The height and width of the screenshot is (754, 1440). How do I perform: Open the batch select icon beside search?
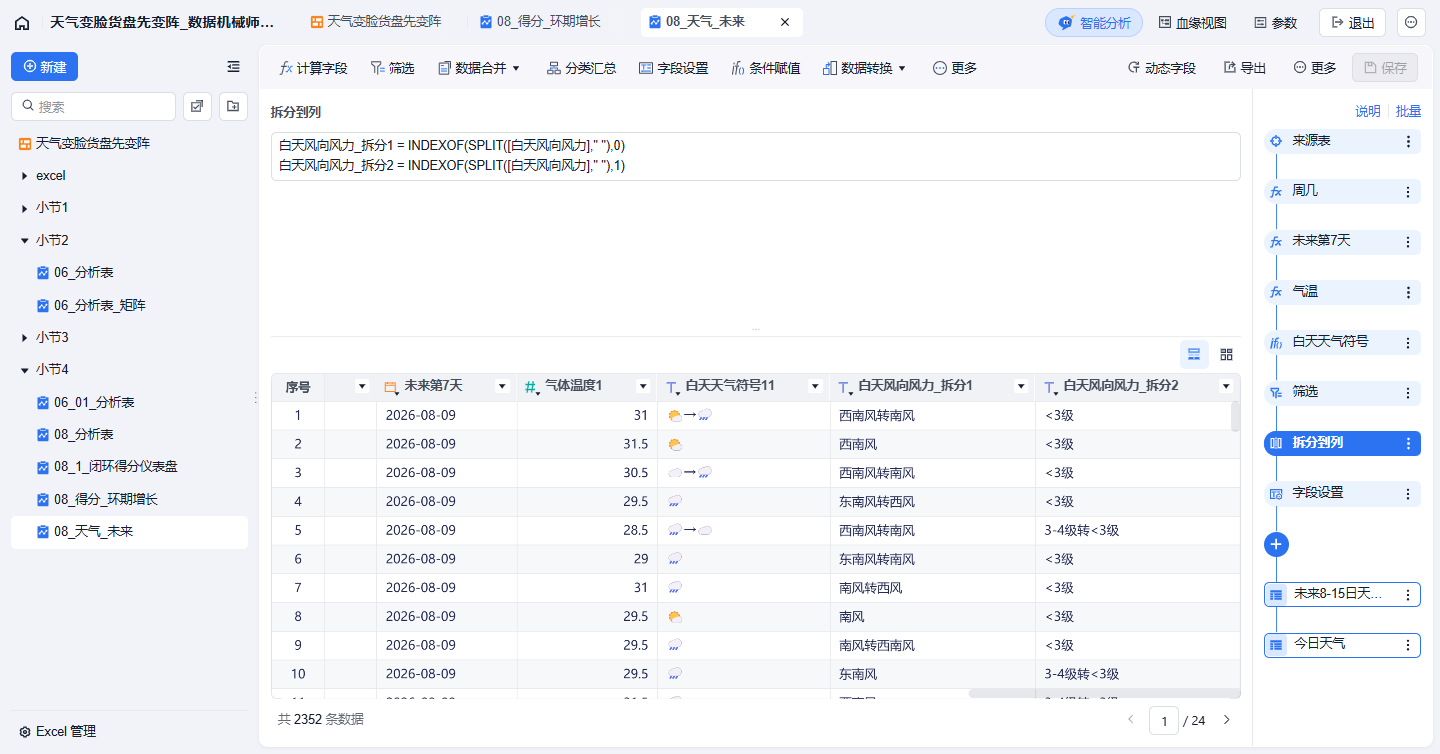click(197, 106)
